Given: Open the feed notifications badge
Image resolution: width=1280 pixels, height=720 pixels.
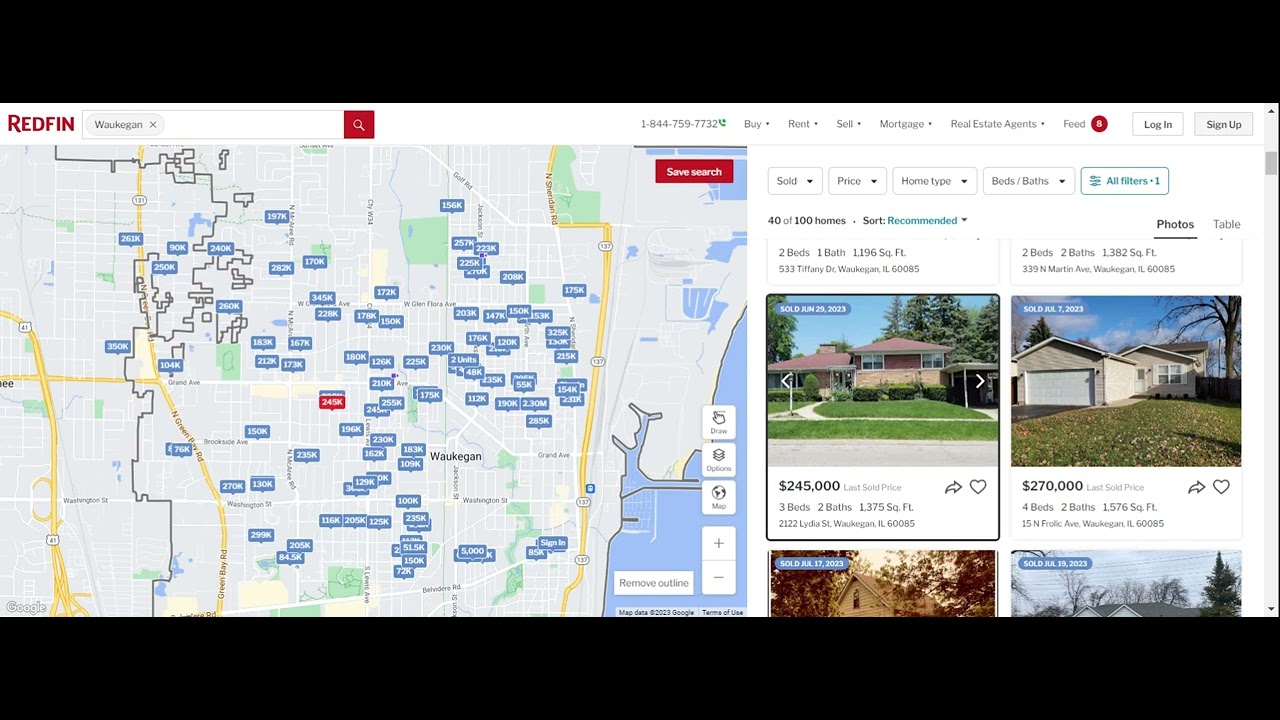Looking at the screenshot, I should tap(1099, 124).
